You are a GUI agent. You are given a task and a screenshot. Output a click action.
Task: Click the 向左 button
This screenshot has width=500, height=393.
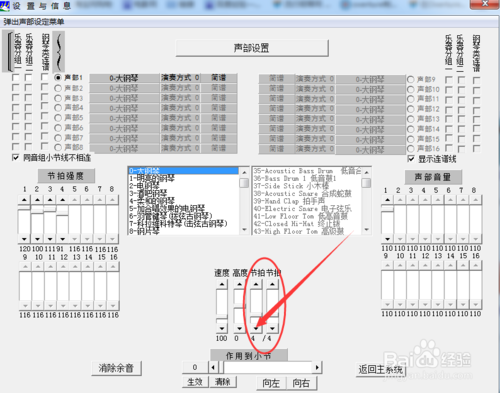click(271, 383)
